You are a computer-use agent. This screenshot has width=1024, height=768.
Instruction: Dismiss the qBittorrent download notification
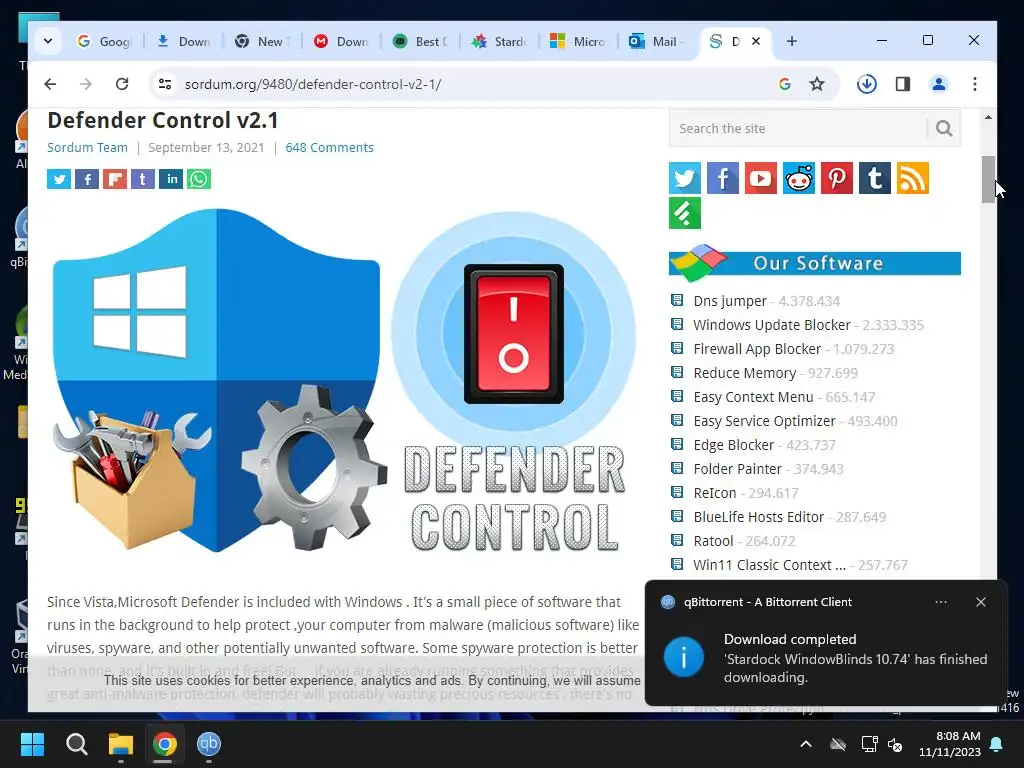(x=980, y=602)
